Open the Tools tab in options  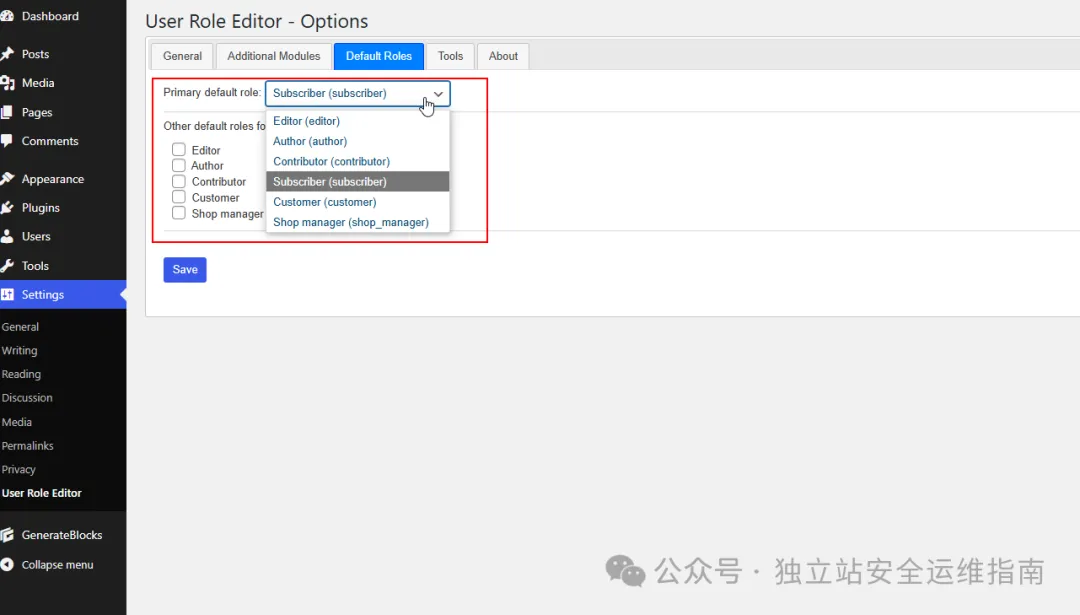(x=450, y=56)
